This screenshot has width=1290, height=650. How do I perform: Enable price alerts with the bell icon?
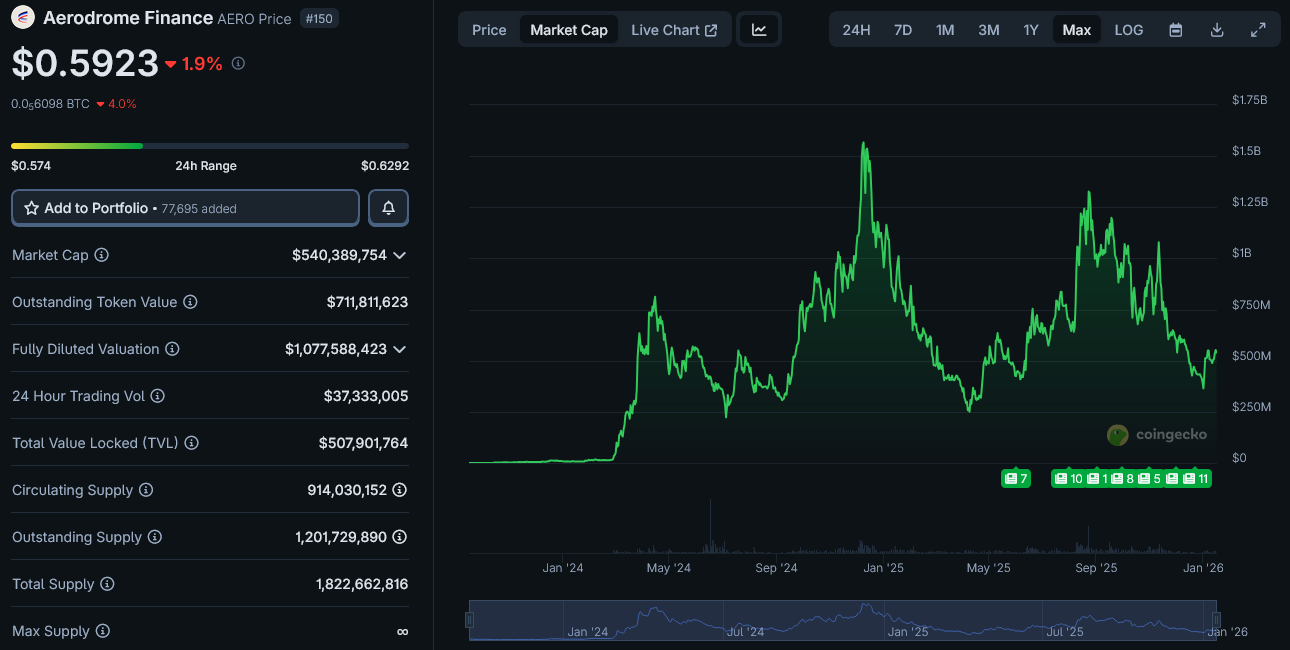(x=388, y=208)
